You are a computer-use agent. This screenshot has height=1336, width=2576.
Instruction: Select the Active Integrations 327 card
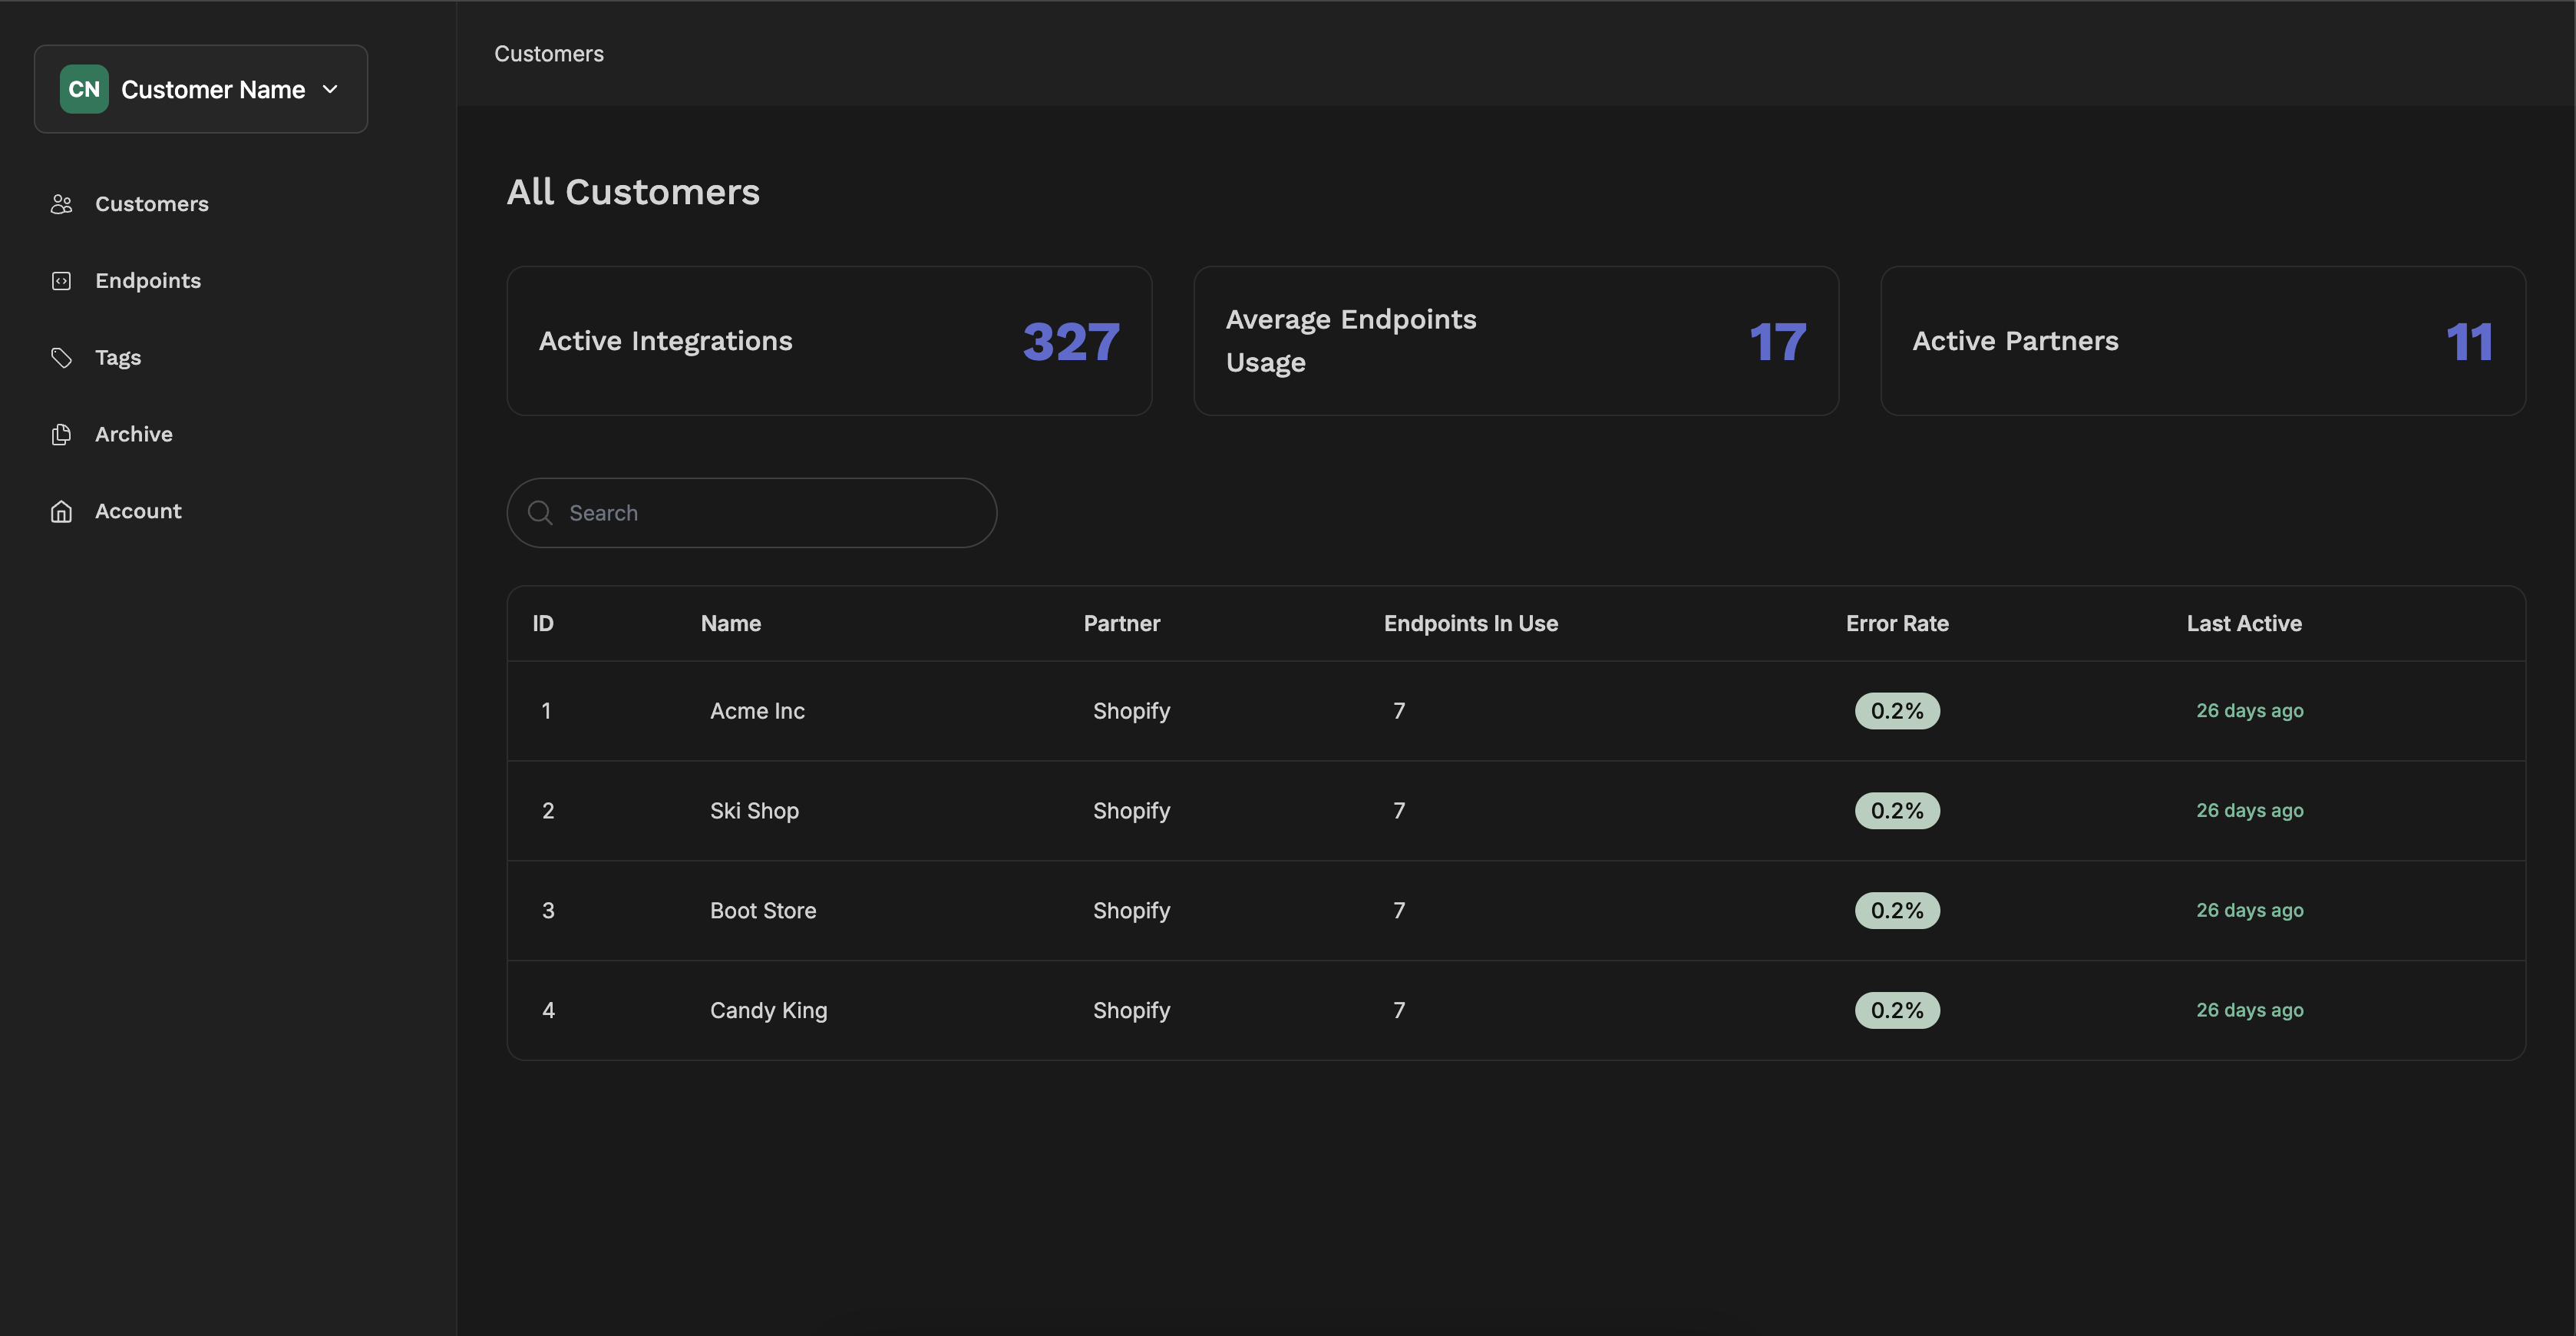829,341
